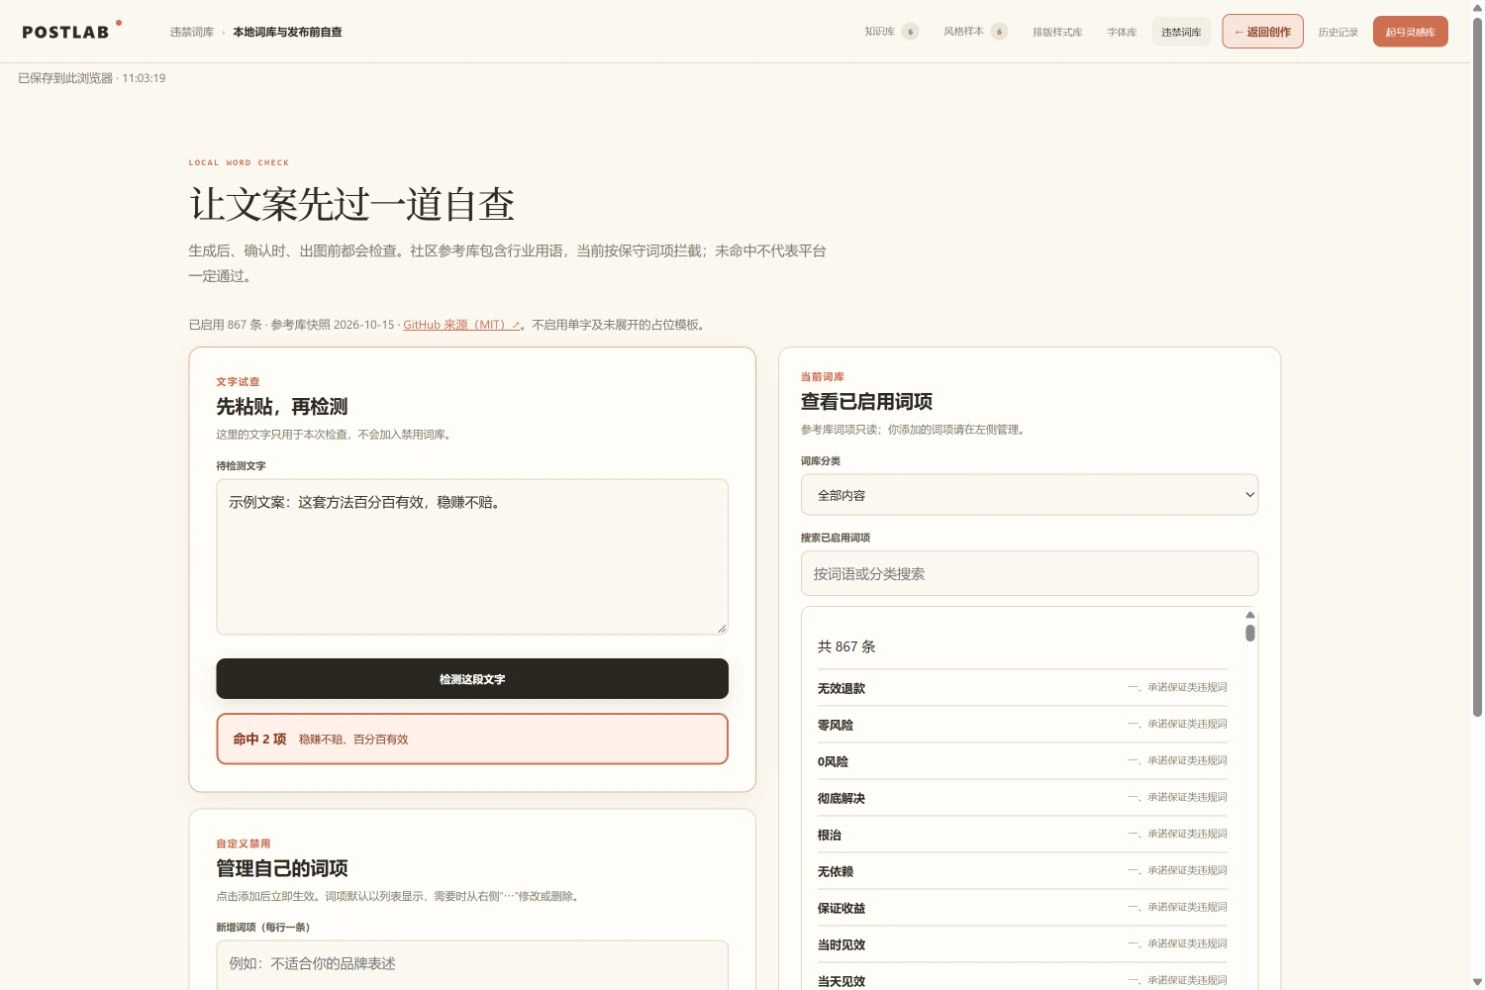Go to the 排版样式库 tab
Image resolution: width=1485 pixels, height=990 pixels.
(x=1057, y=32)
